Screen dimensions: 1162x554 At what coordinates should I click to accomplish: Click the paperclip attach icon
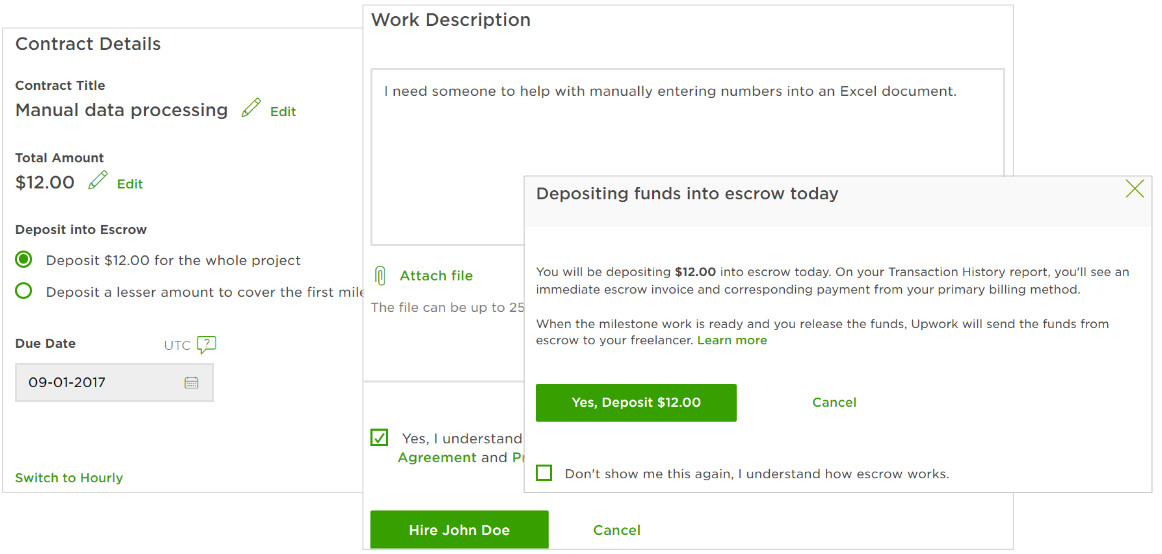[380, 276]
